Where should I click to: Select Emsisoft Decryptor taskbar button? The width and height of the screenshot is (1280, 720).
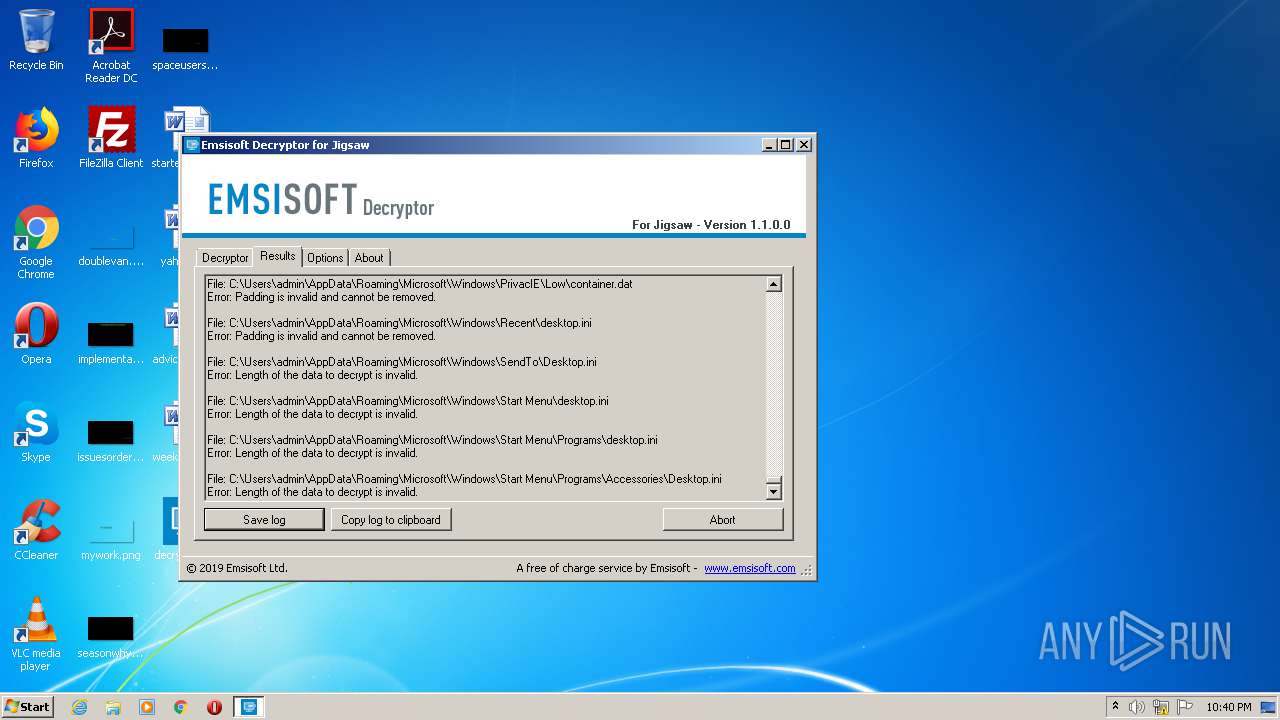(249, 707)
